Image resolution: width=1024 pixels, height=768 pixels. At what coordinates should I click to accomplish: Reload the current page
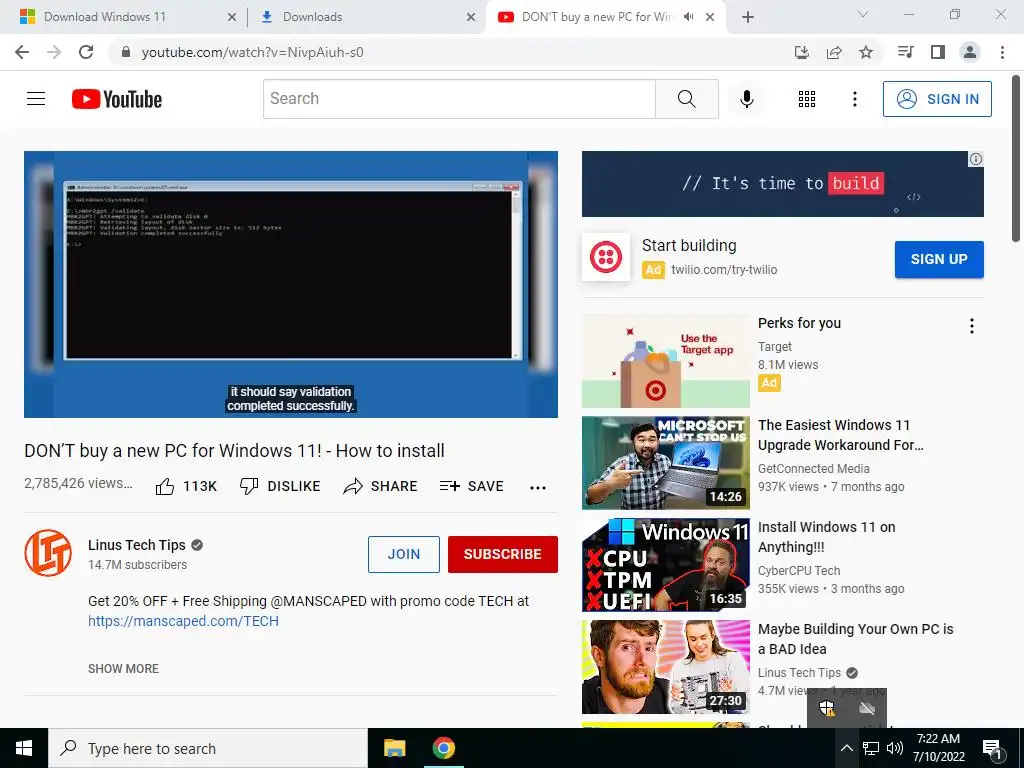86,52
